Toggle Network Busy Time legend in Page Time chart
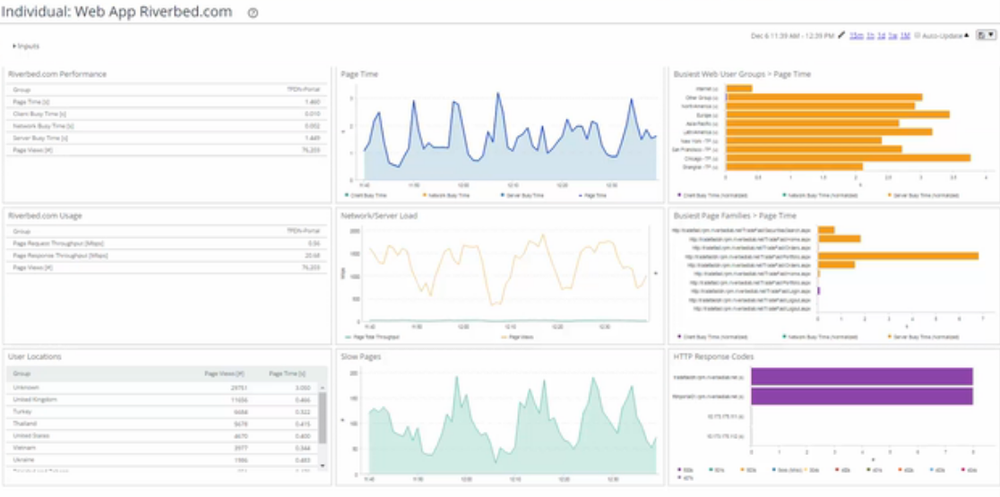 coord(445,195)
